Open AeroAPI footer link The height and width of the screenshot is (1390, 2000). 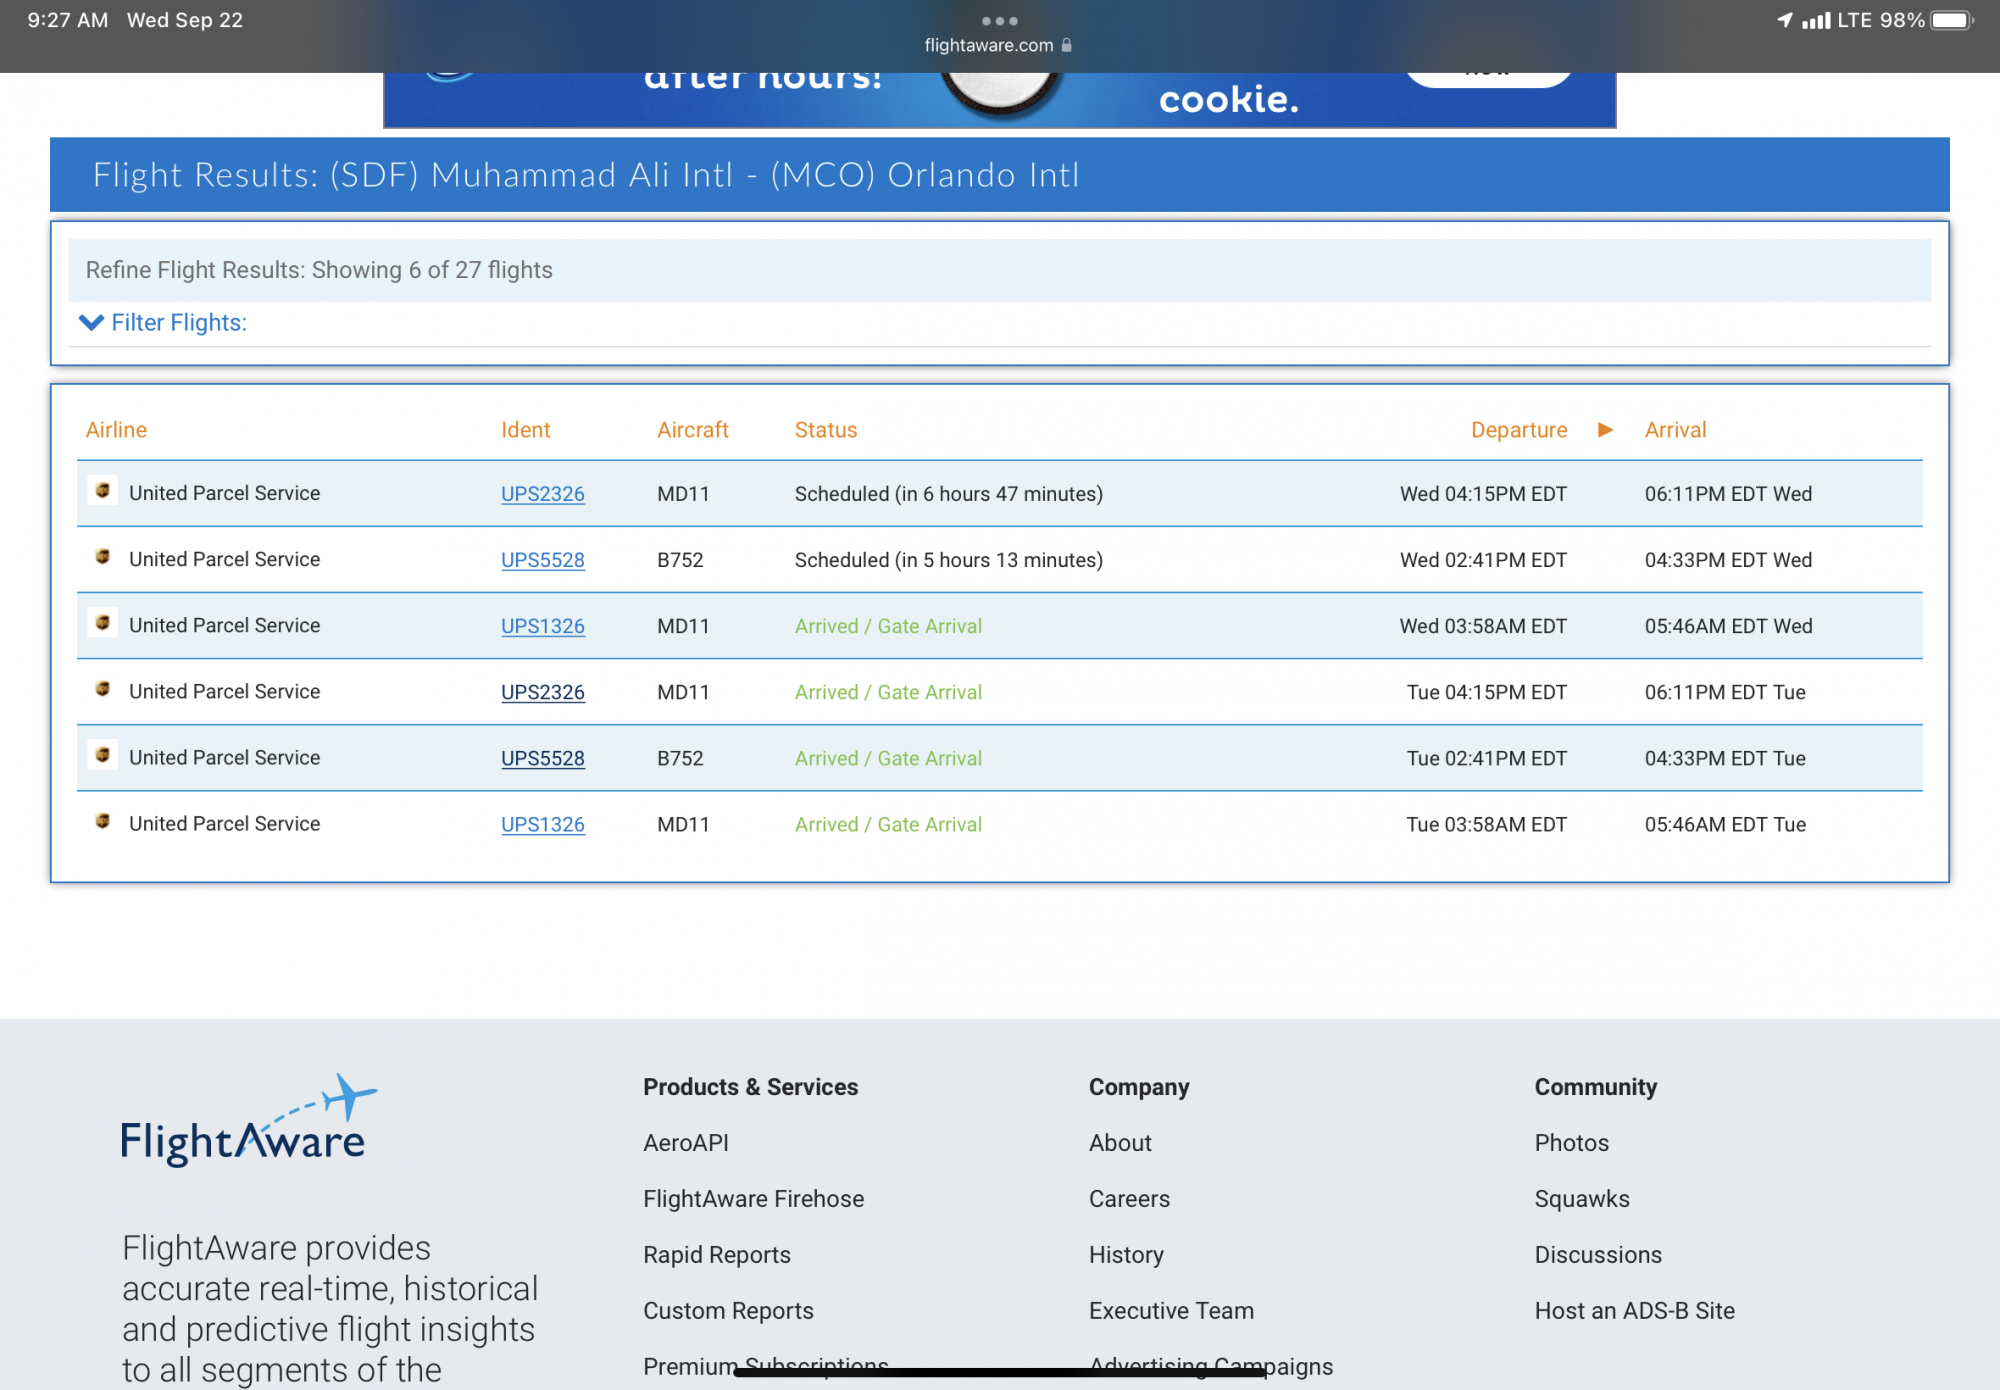click(x=686, y=1143)
